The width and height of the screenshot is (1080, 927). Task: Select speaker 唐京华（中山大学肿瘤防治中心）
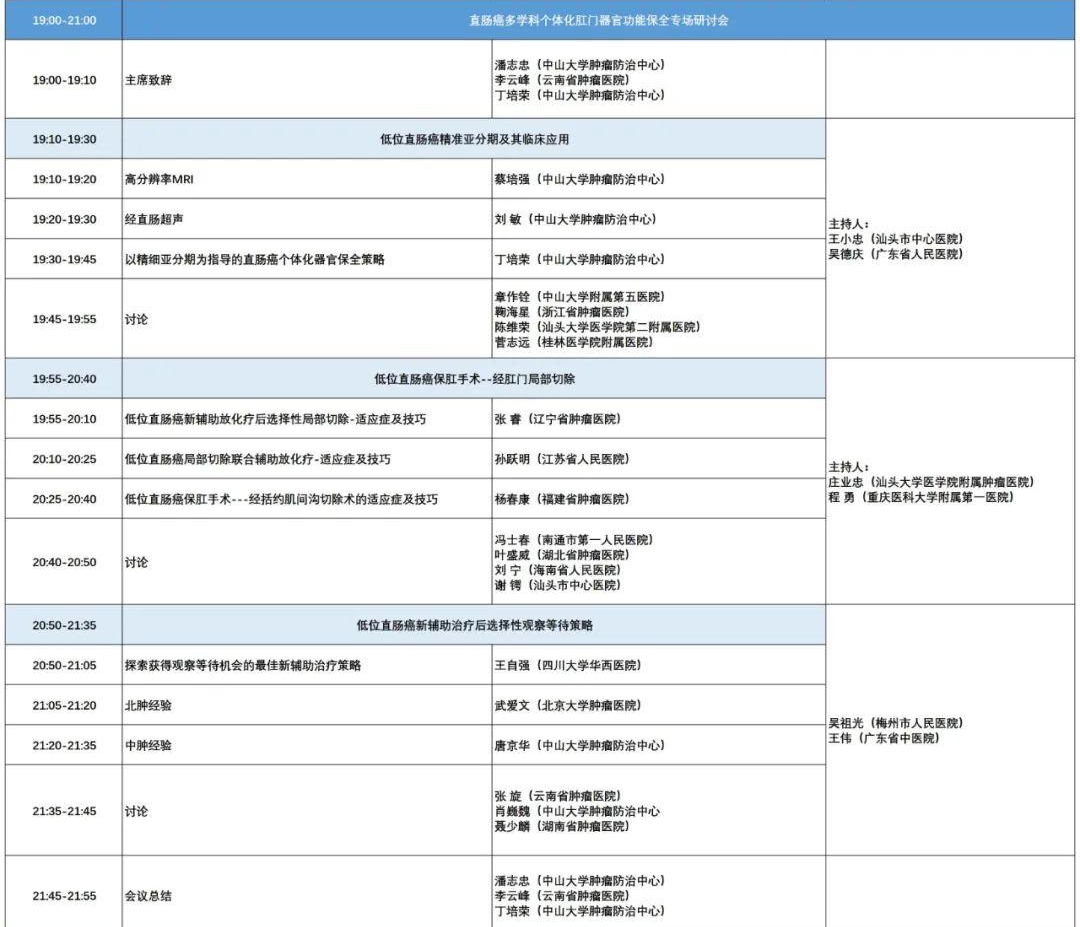tap(580, 745)
